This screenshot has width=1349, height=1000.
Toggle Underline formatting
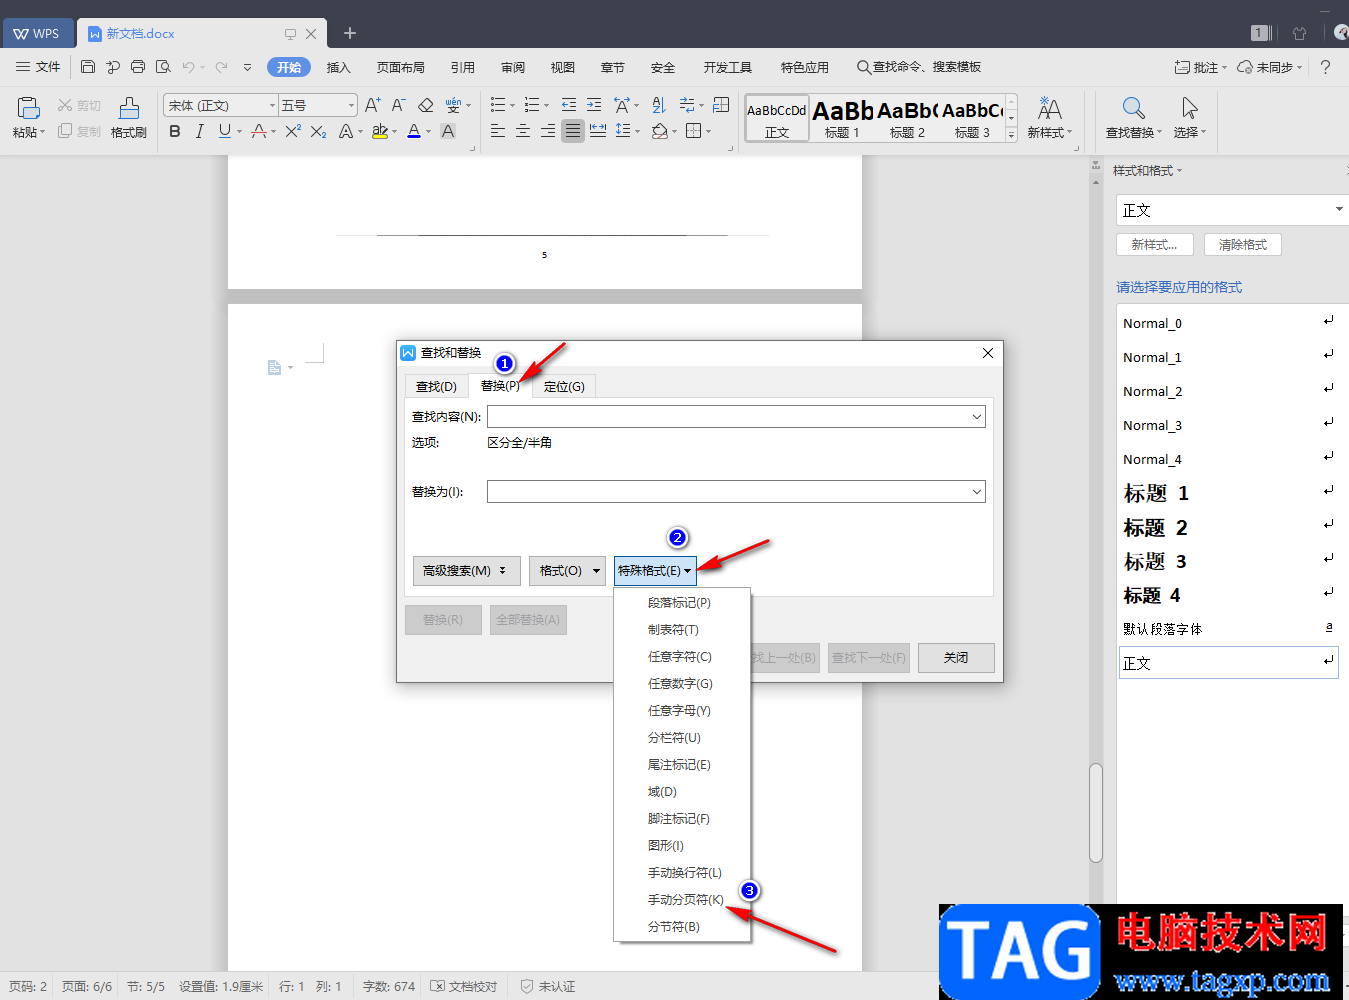click(x=224, y=131)
